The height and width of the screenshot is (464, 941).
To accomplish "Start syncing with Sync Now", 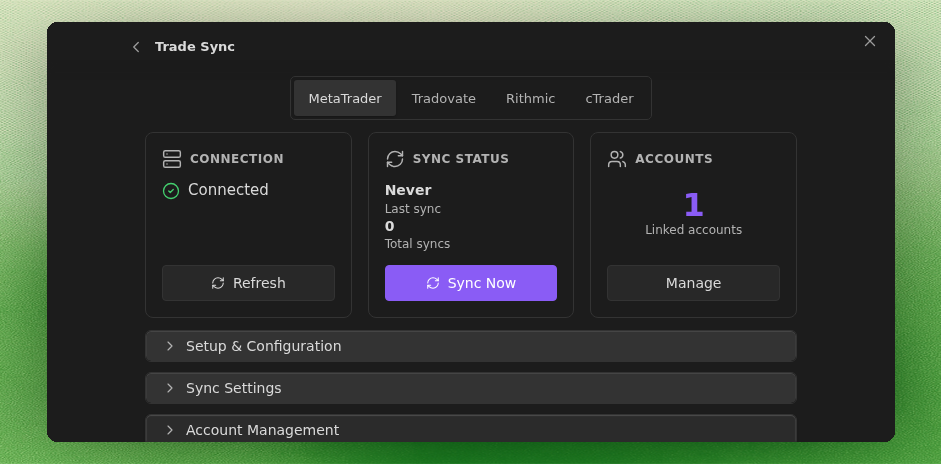I will tap(470, 283).
